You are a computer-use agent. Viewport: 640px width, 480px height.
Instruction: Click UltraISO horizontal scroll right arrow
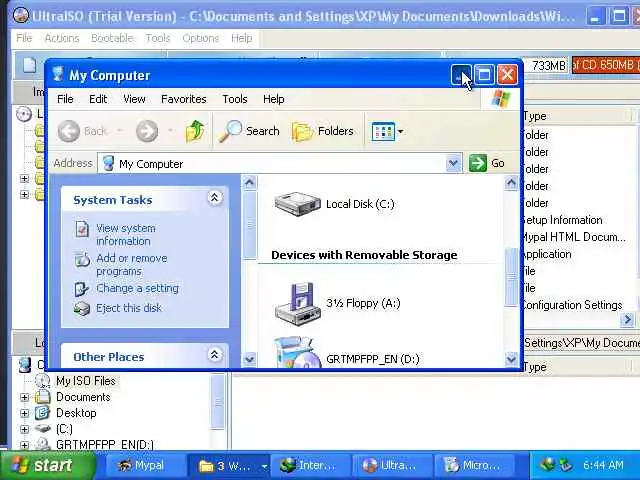tap(627, 320)
